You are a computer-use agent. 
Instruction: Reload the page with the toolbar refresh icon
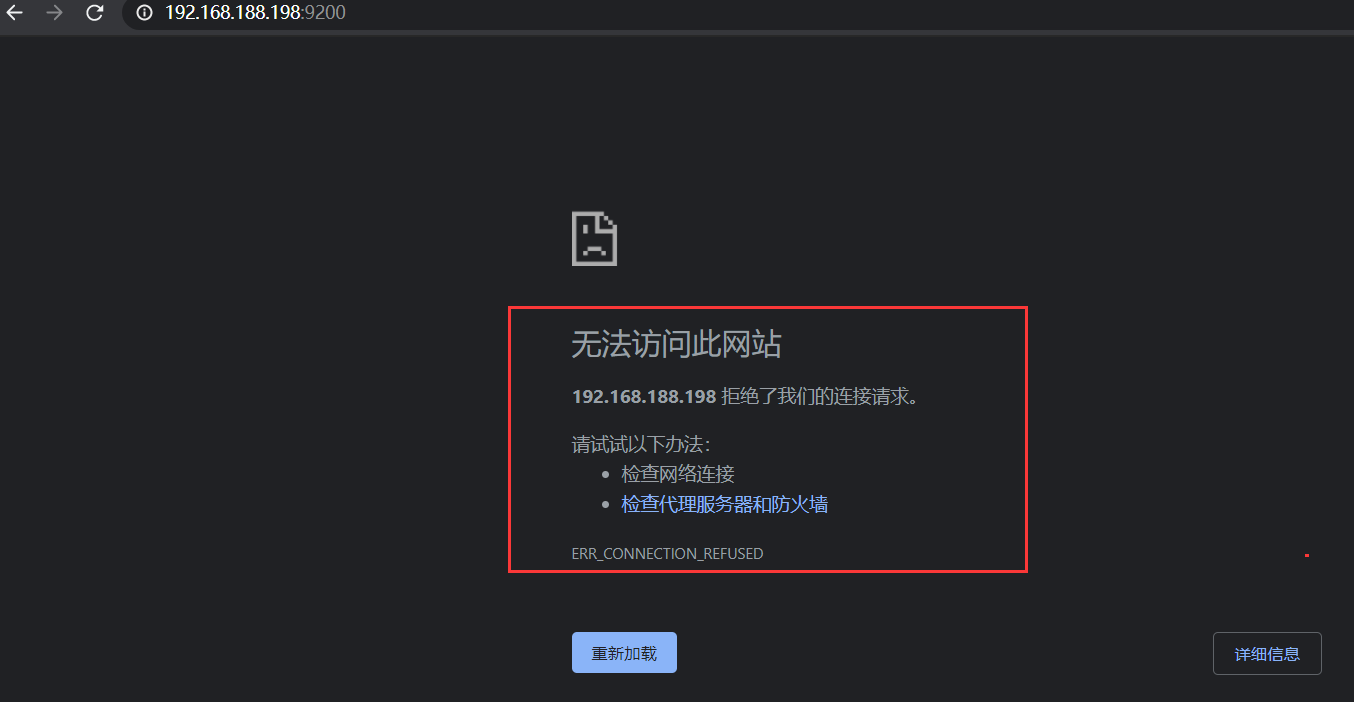94,13
